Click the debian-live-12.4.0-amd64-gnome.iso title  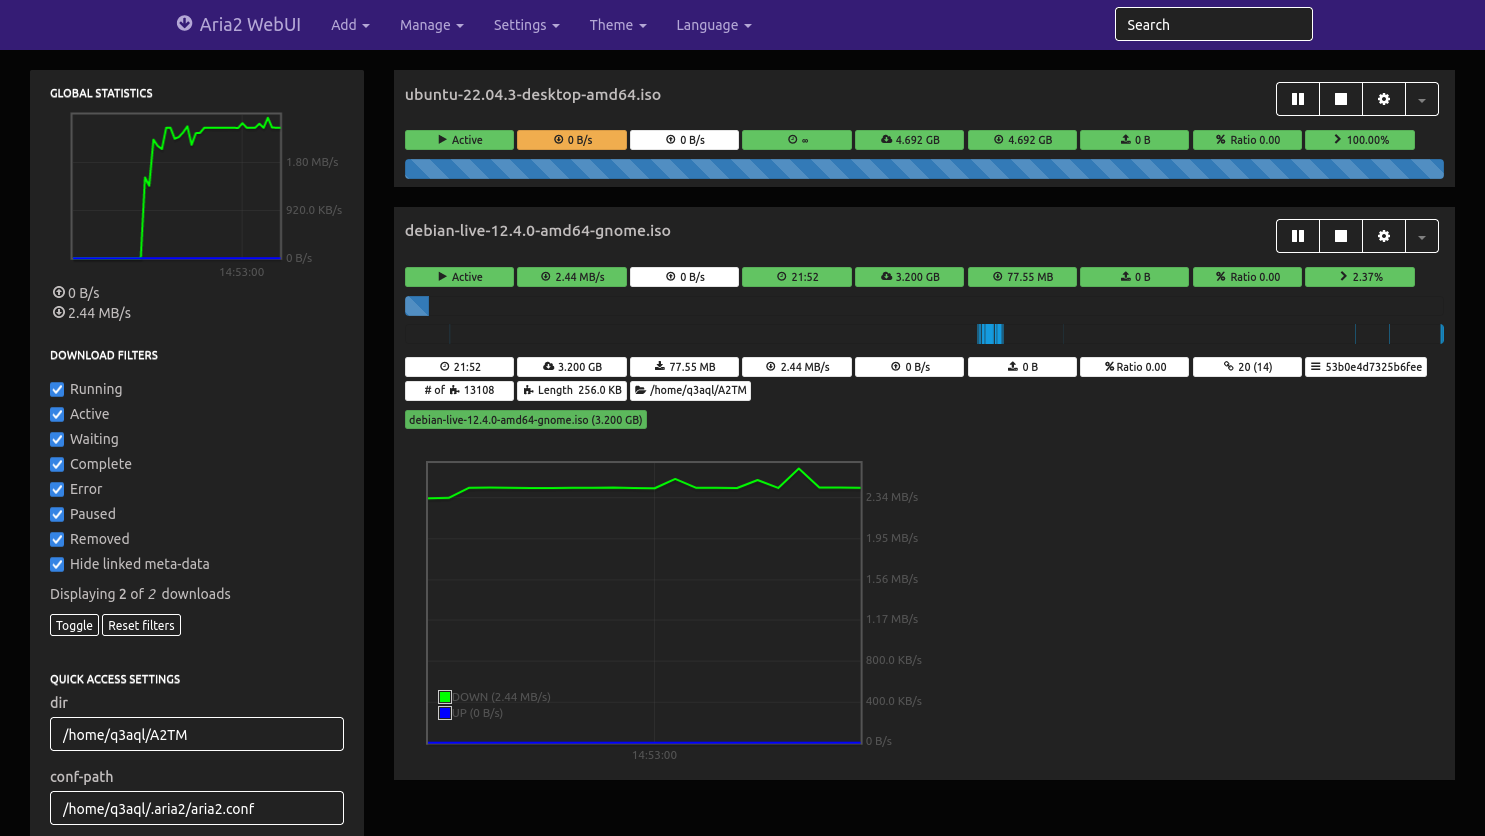[538, 231]
